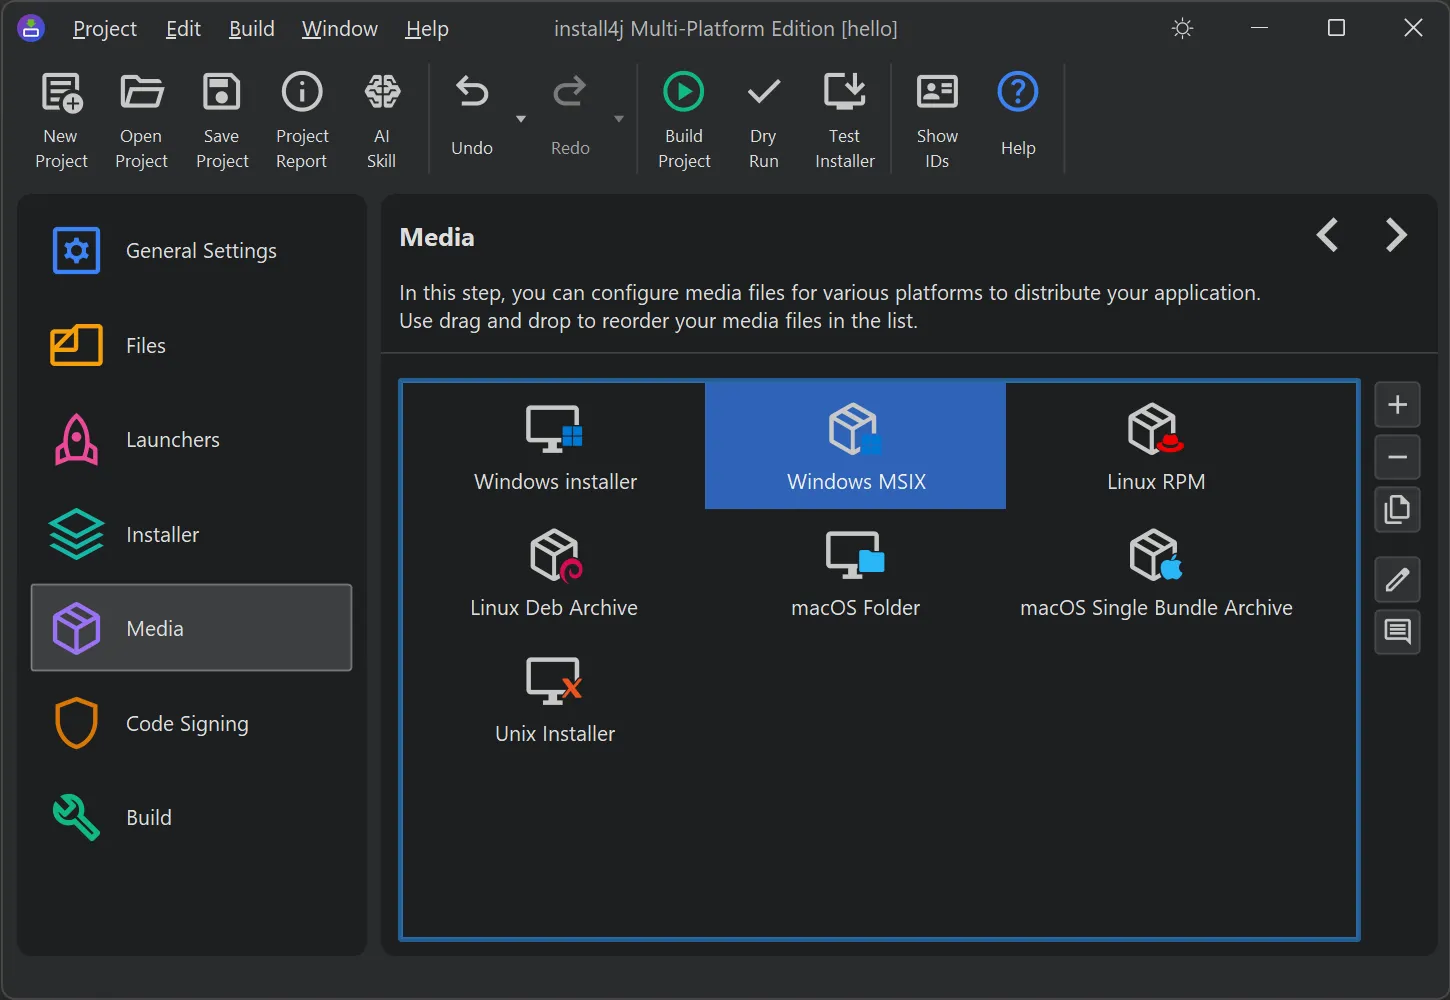Open the Edit menu
Viewport: 1450px width, 1000px height.
click(x=183, y=29)
